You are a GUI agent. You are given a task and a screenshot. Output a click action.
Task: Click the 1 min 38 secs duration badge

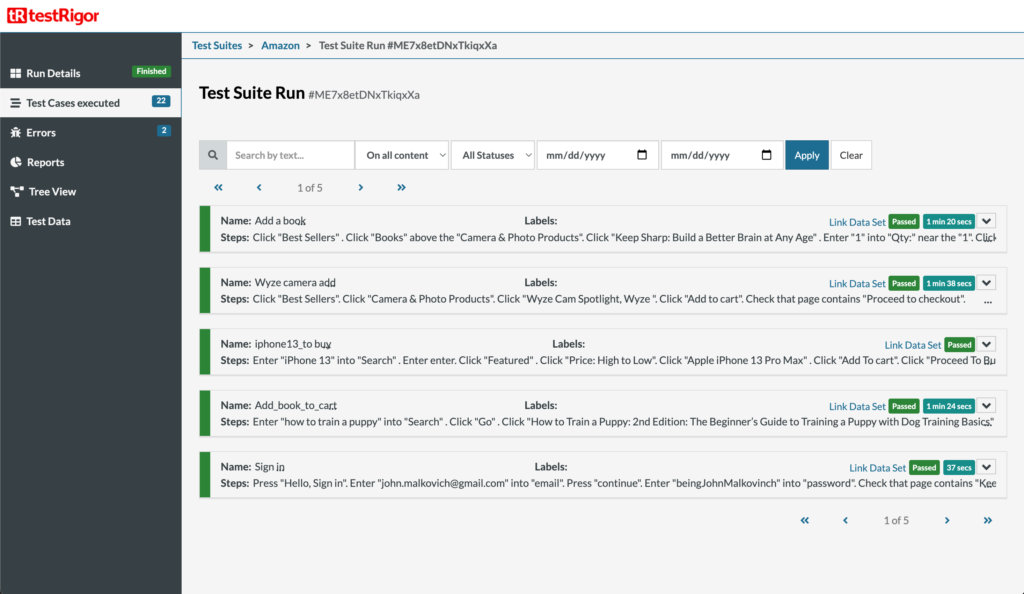click(948, 283)
